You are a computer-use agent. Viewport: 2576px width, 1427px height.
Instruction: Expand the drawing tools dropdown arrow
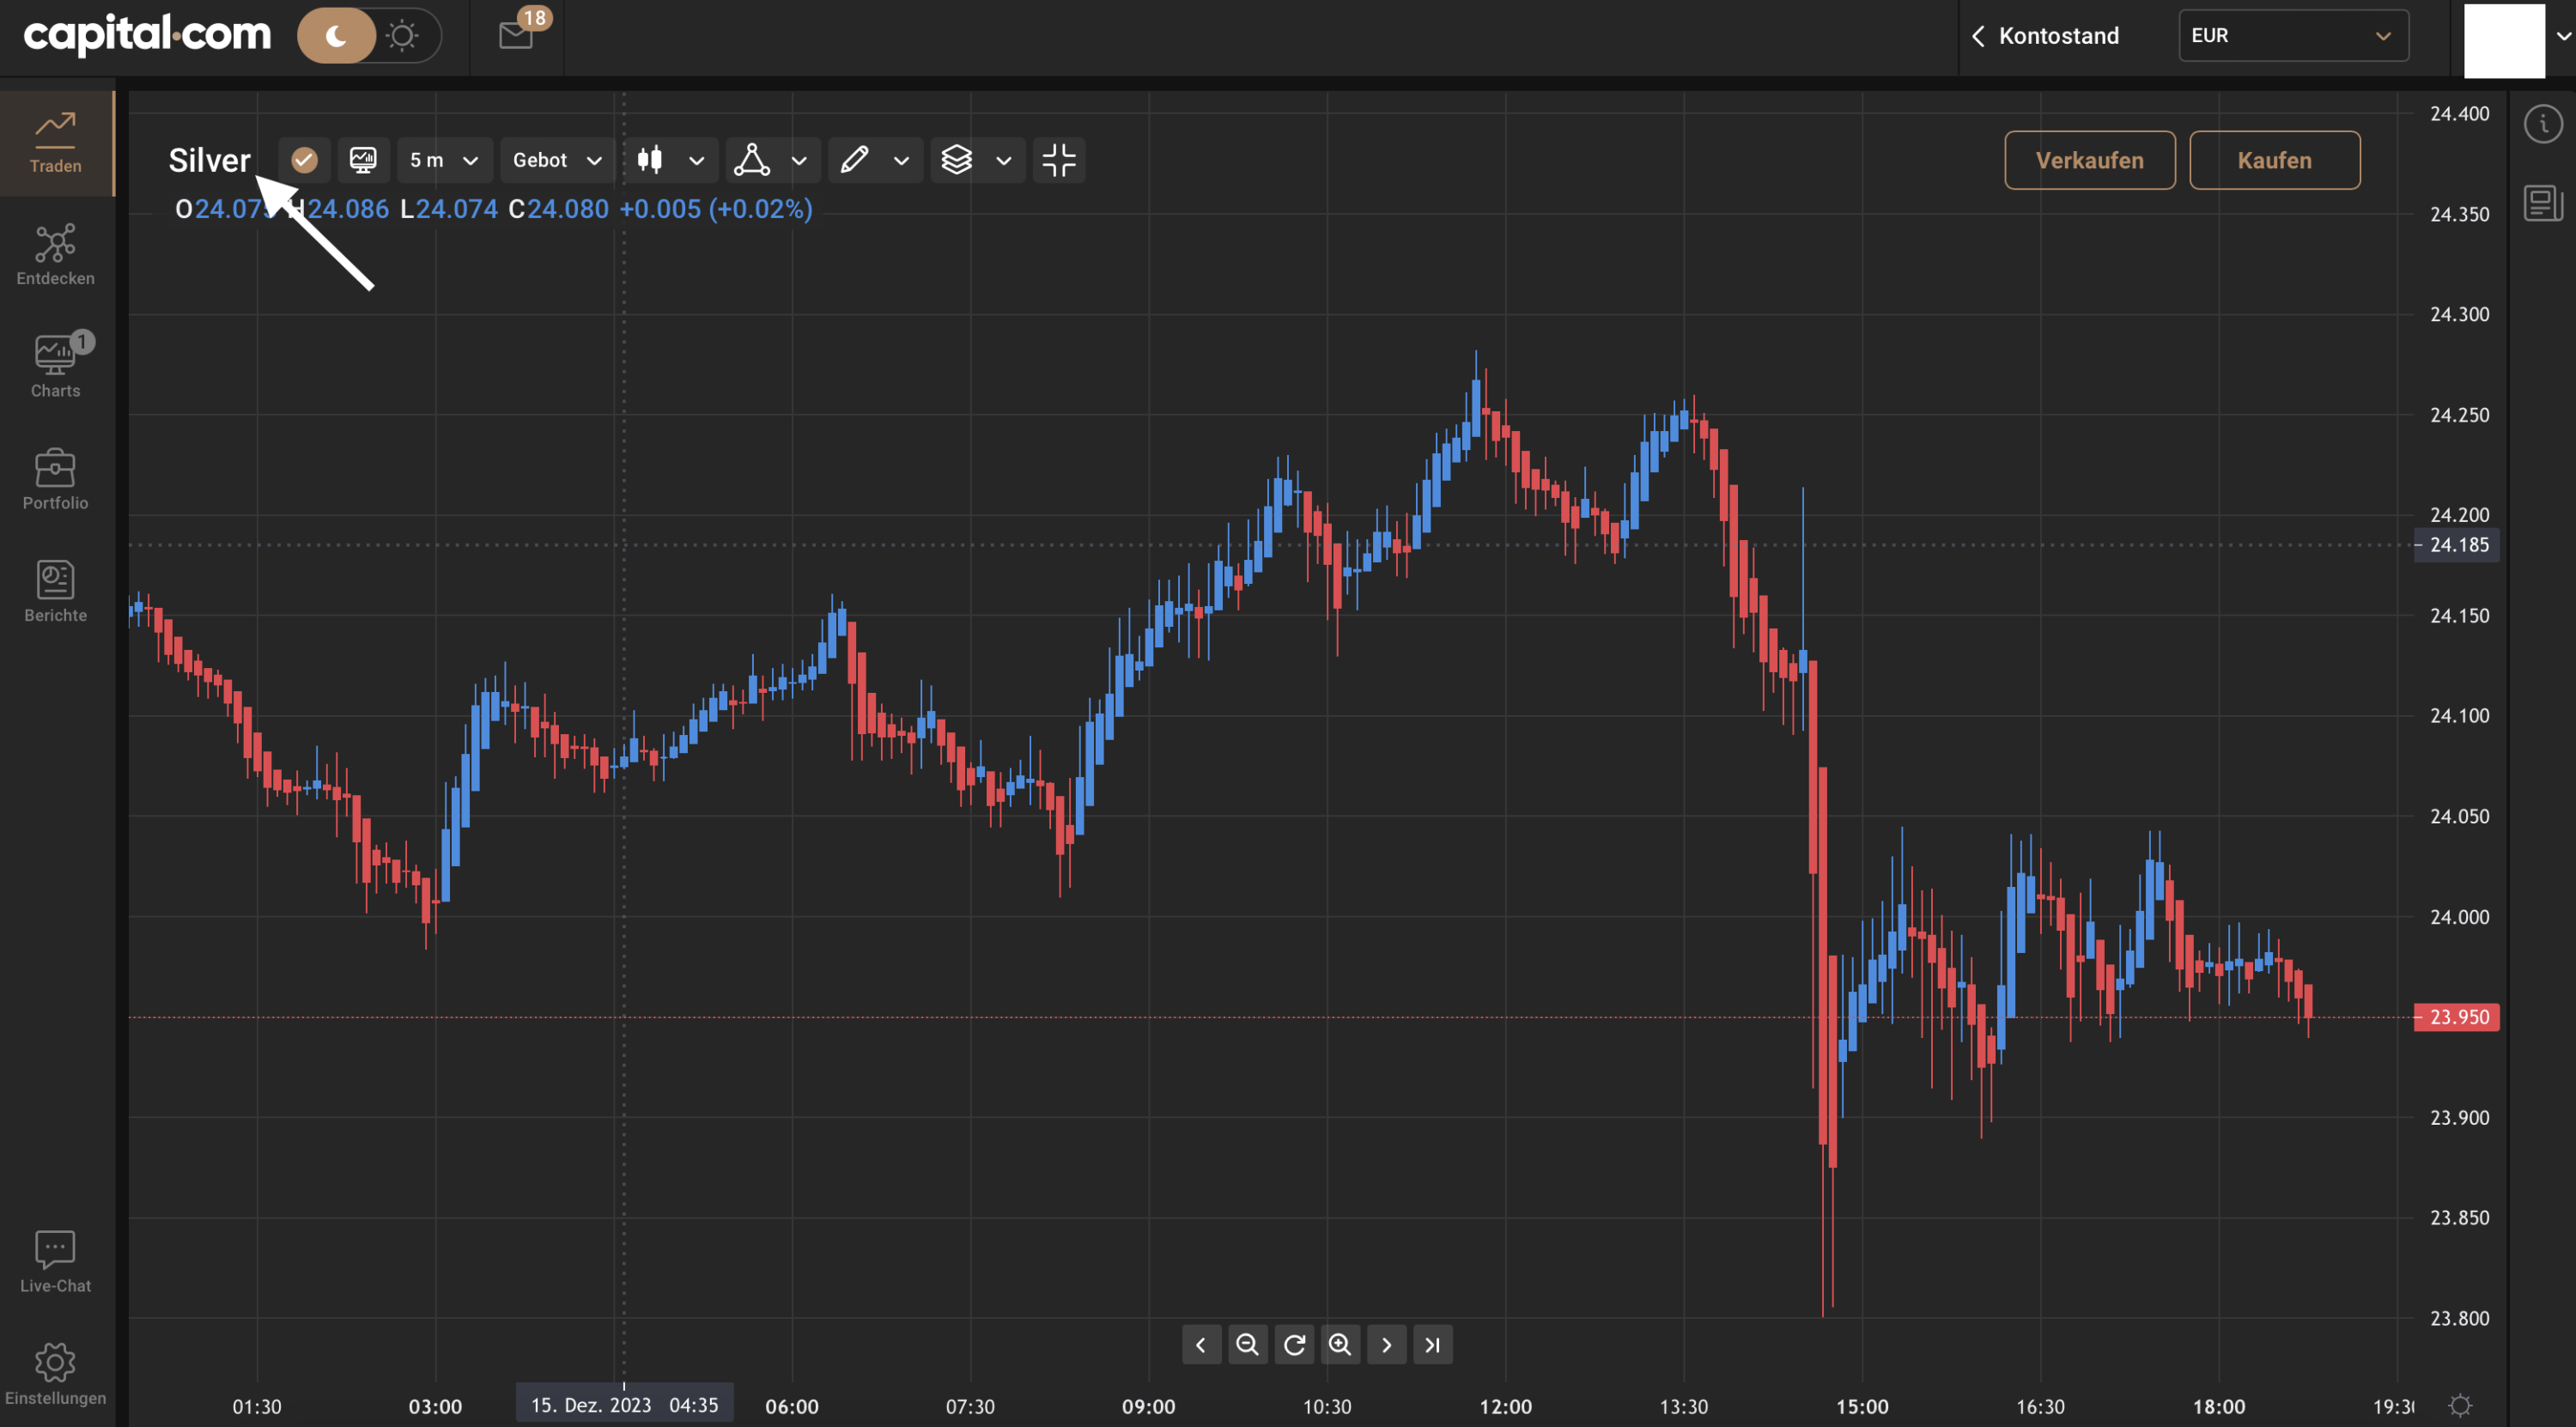click(x=901, y=160)
